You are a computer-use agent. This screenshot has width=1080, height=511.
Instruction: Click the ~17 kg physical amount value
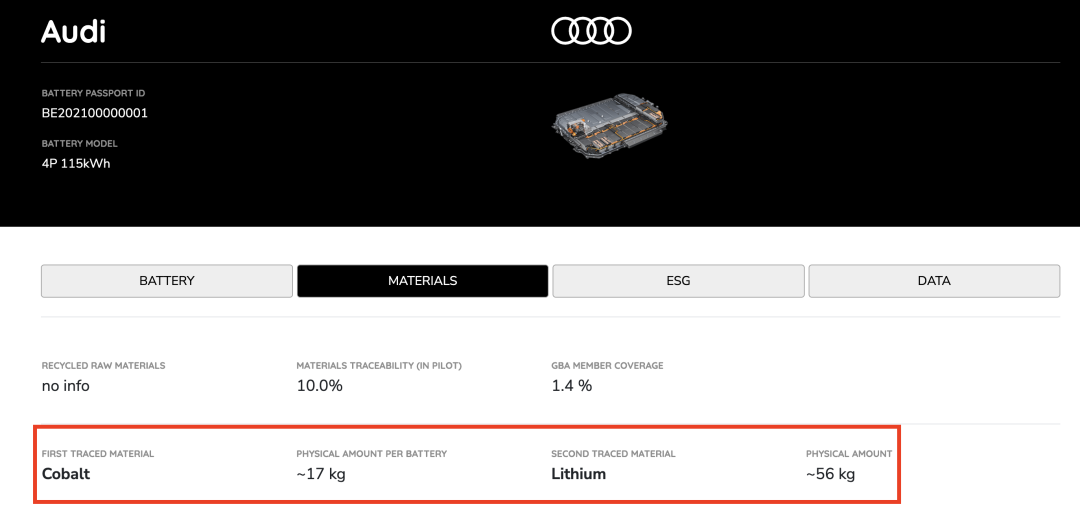click(x=321, y=474)
